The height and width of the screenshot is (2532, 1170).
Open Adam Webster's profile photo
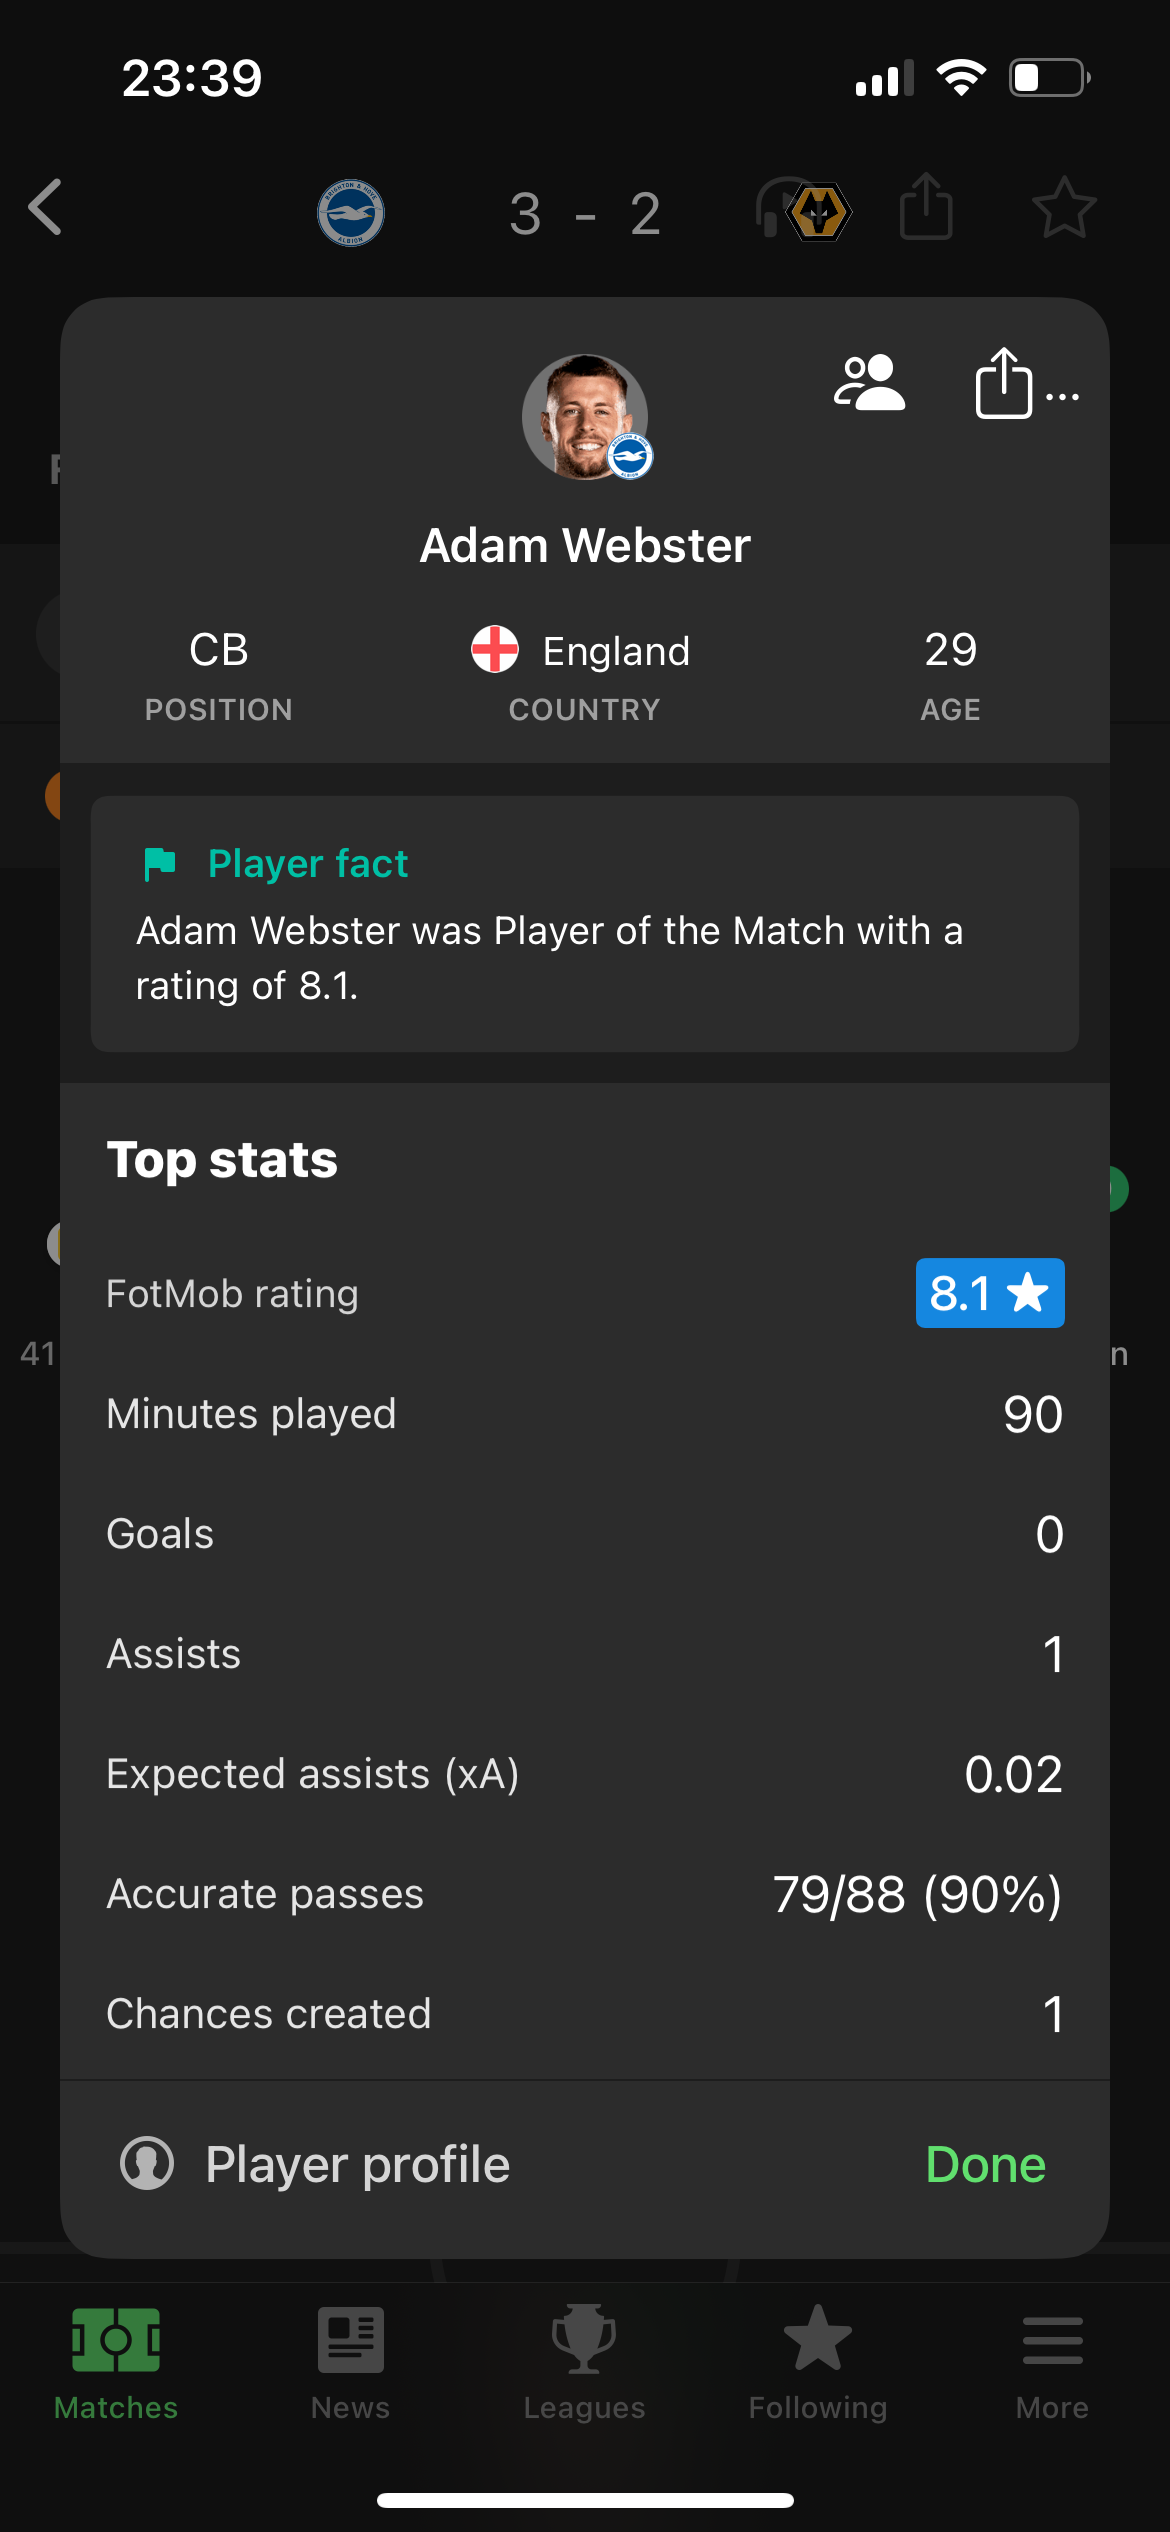click(585, 417)
